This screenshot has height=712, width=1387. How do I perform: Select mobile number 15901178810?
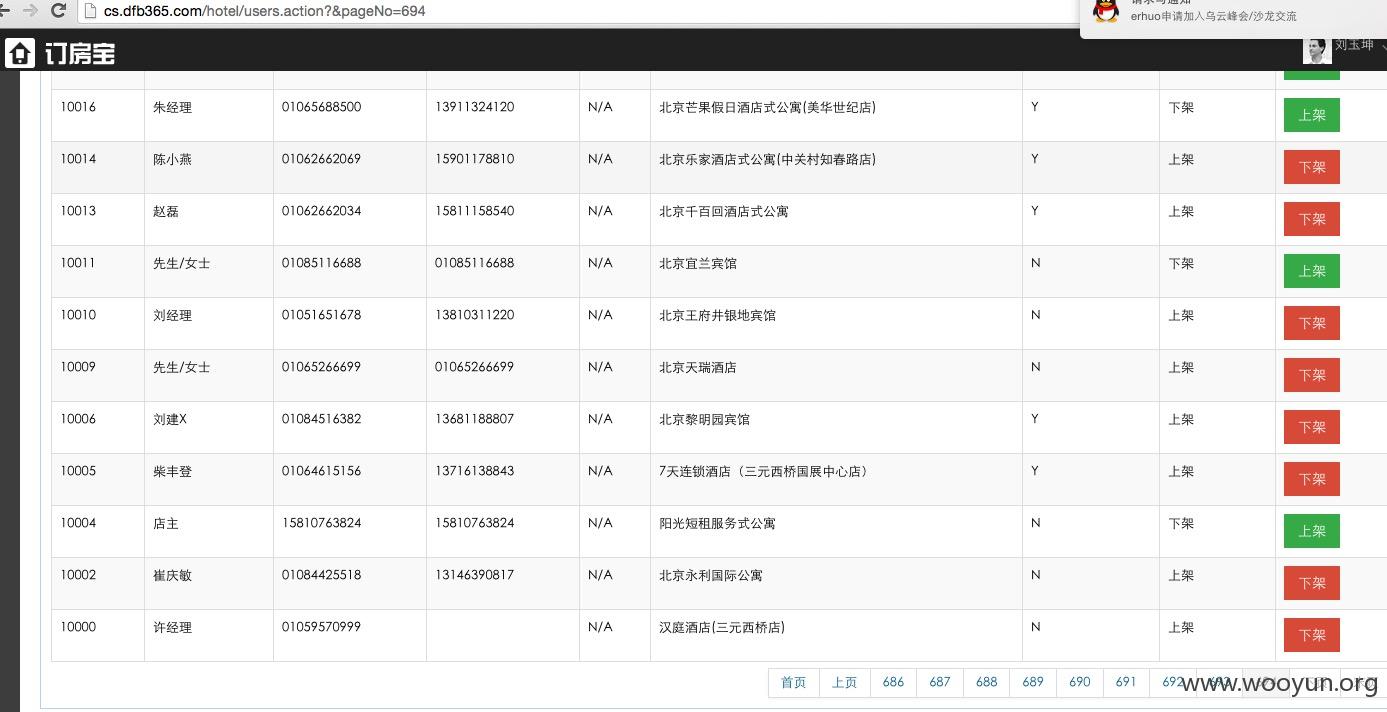(x=474, y=159)
